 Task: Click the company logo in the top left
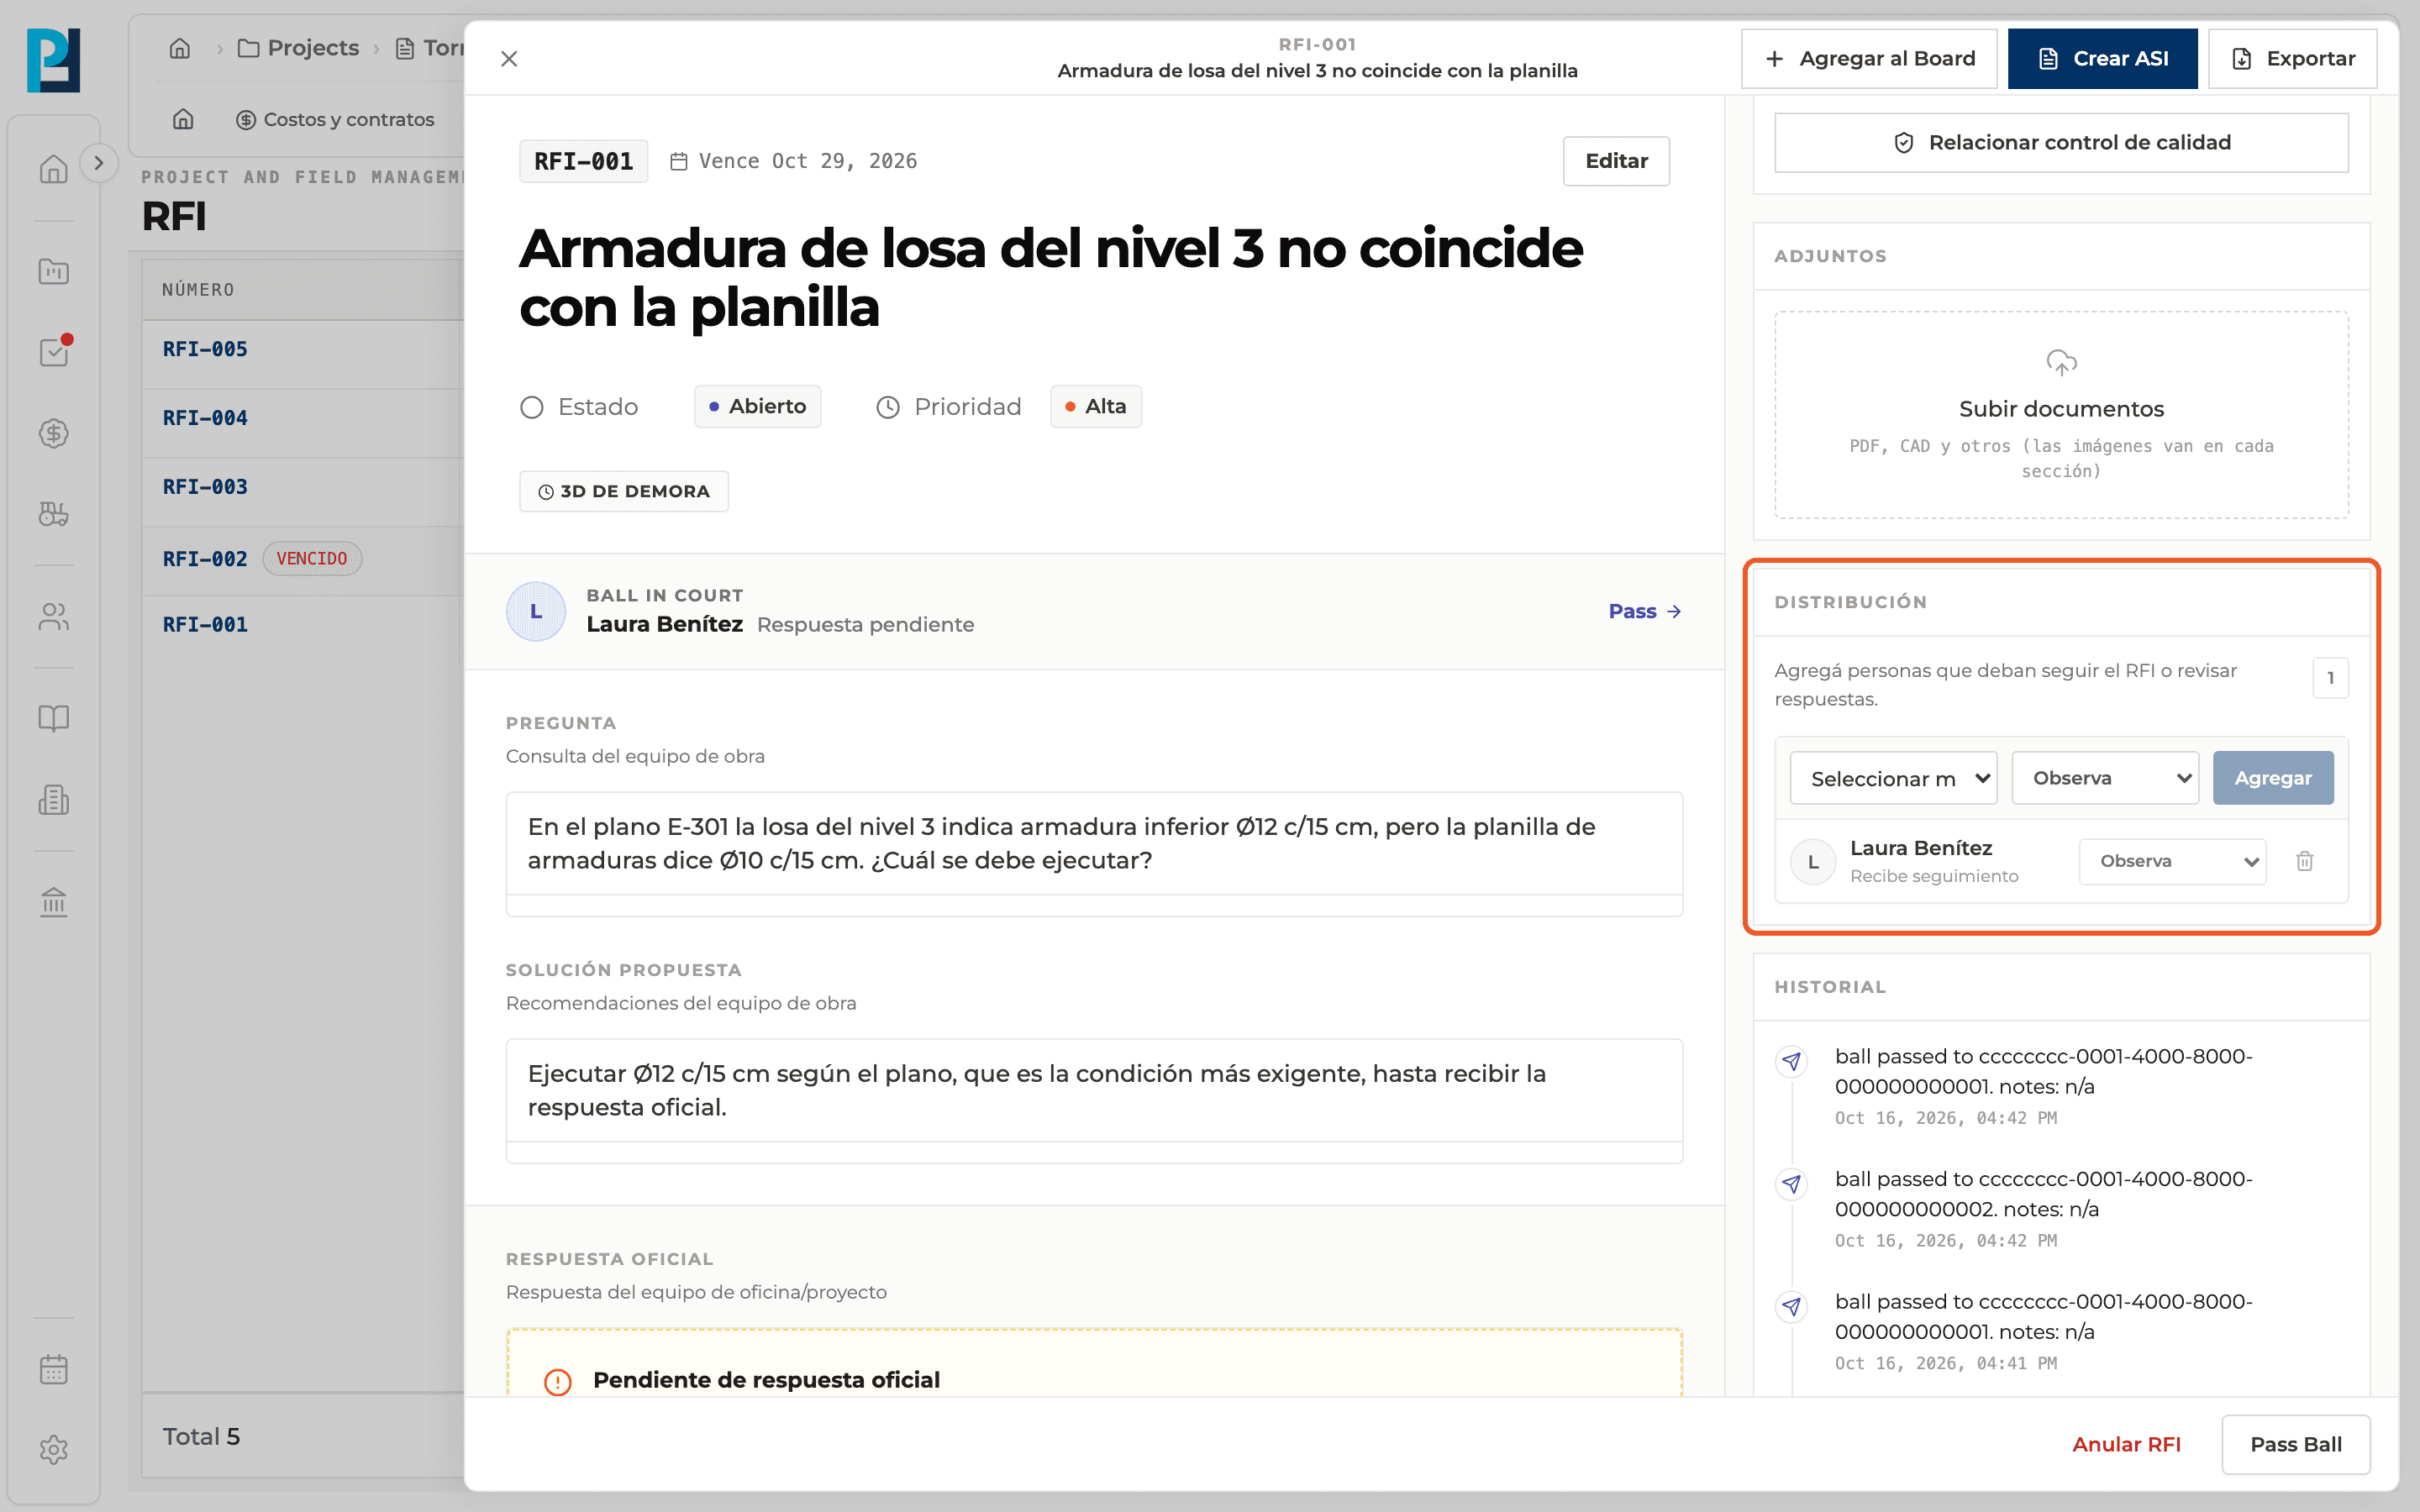coord(54,60)
